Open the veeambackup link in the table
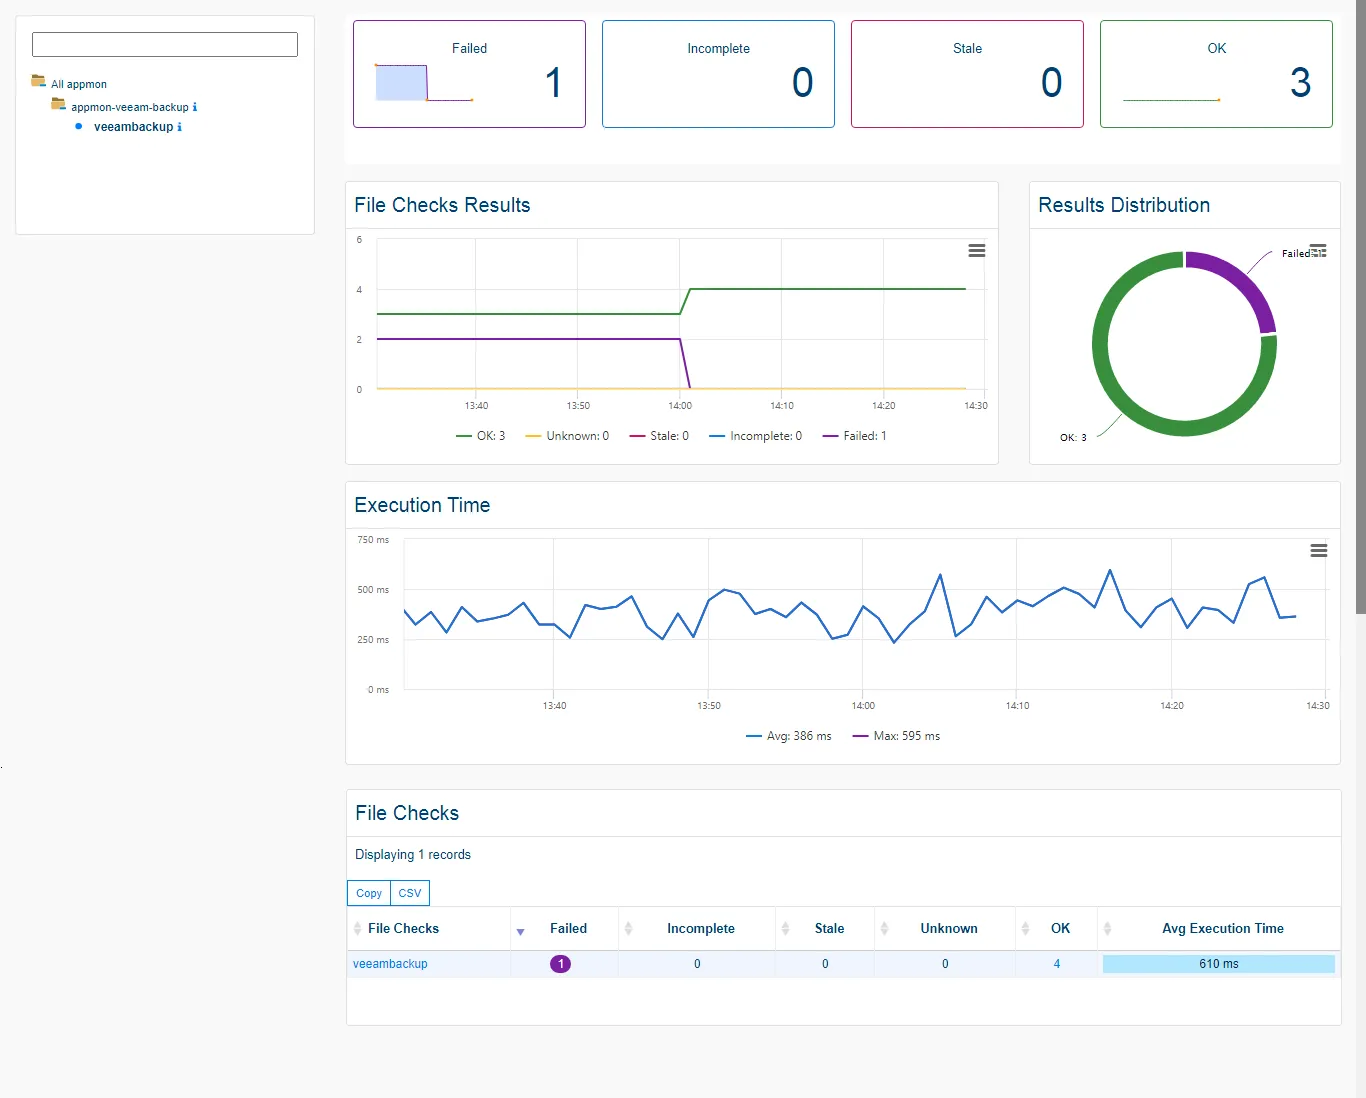Screen dimensions: 1366x1098 click(389, 963)
